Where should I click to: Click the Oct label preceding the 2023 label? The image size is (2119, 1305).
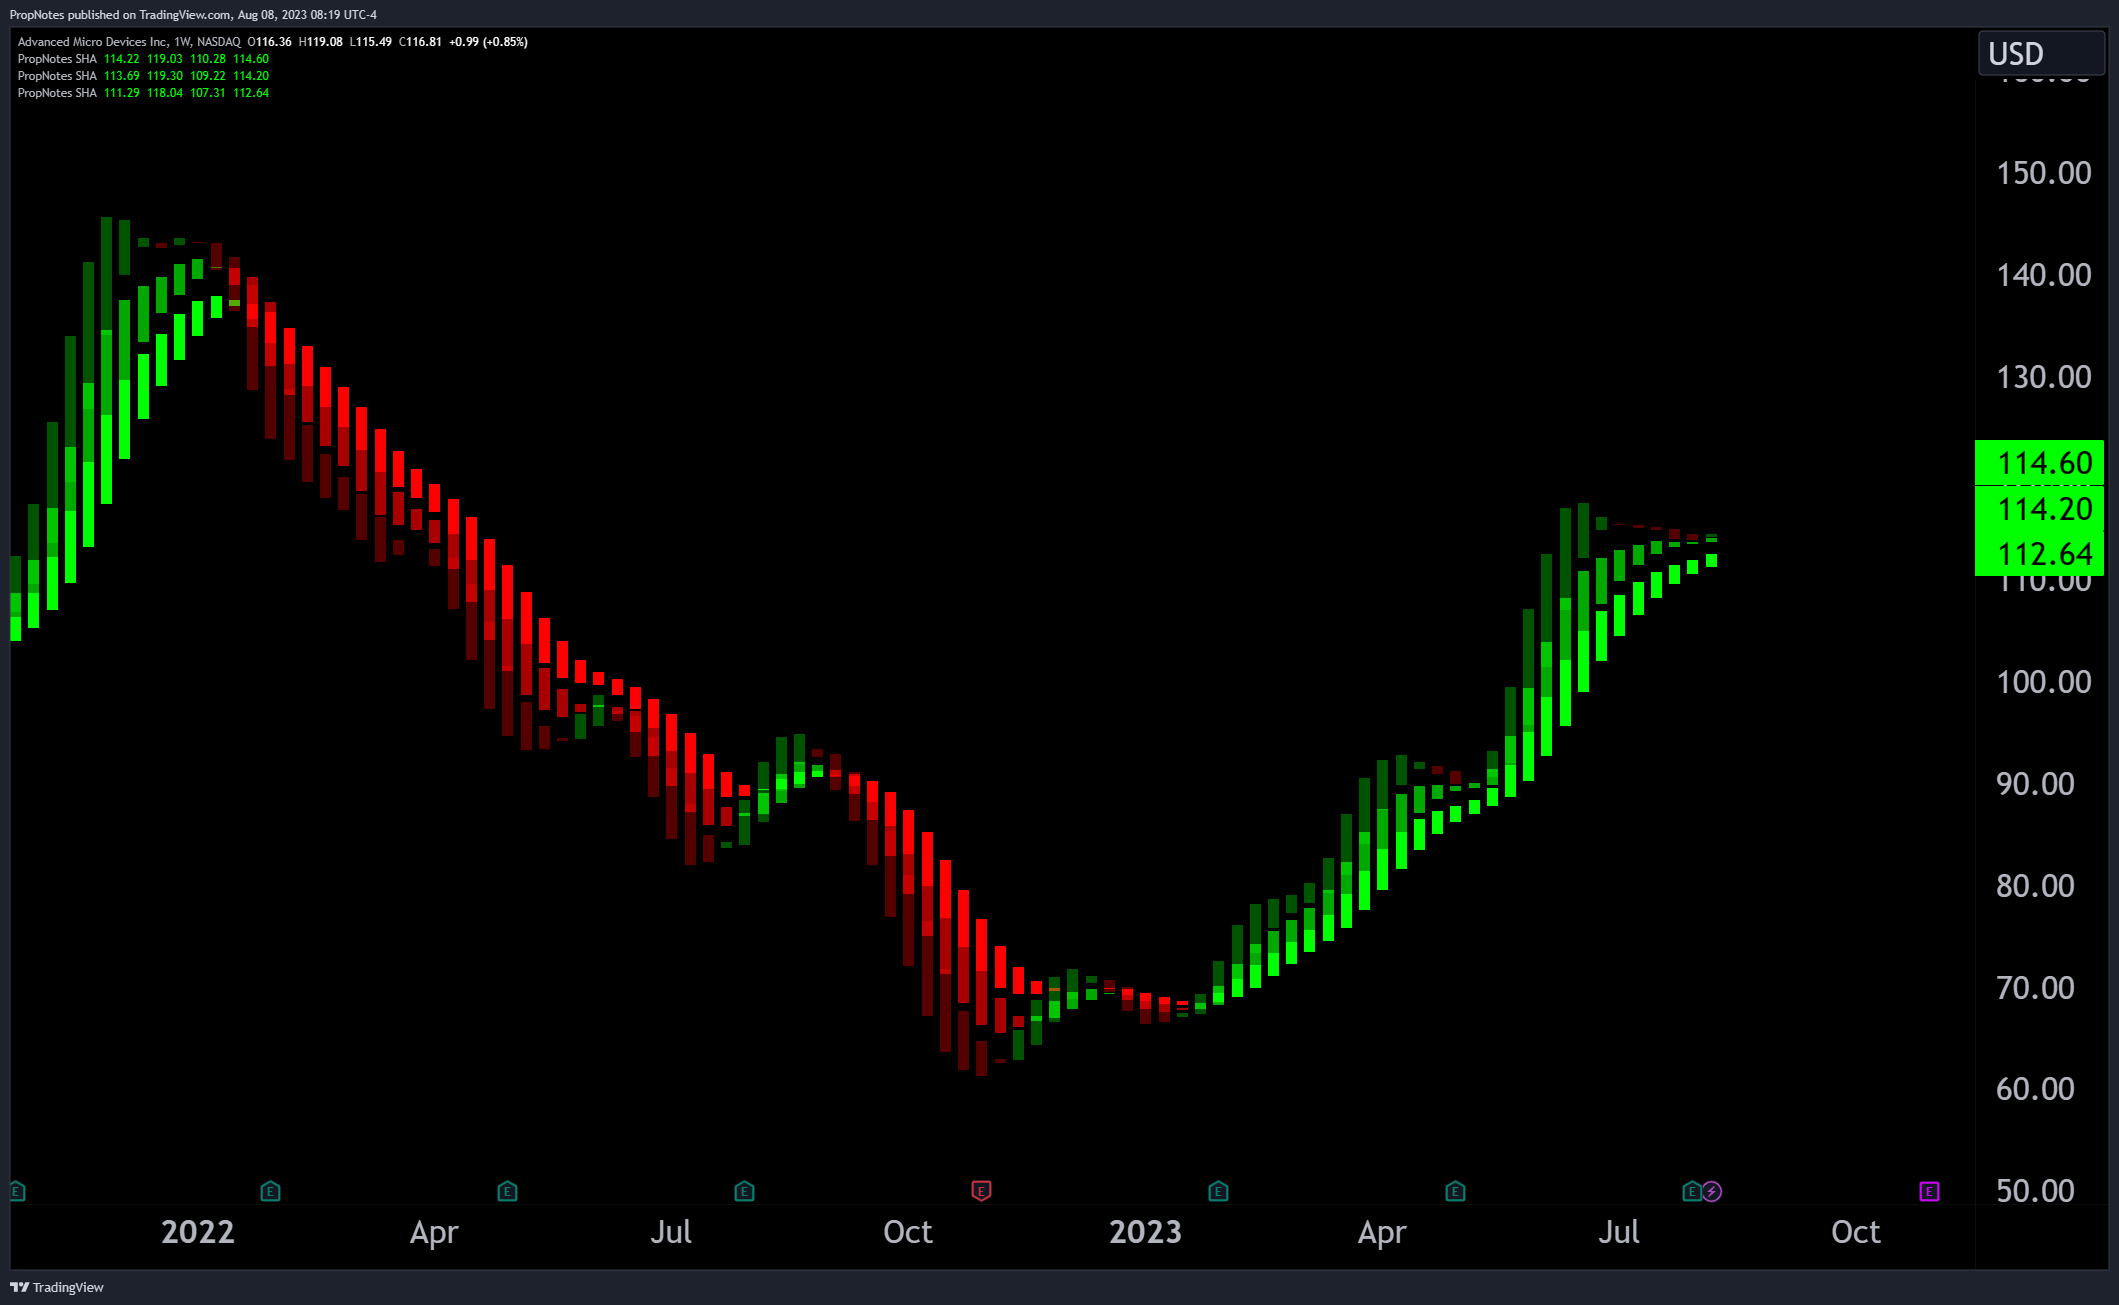click(x=908, y=1232)
